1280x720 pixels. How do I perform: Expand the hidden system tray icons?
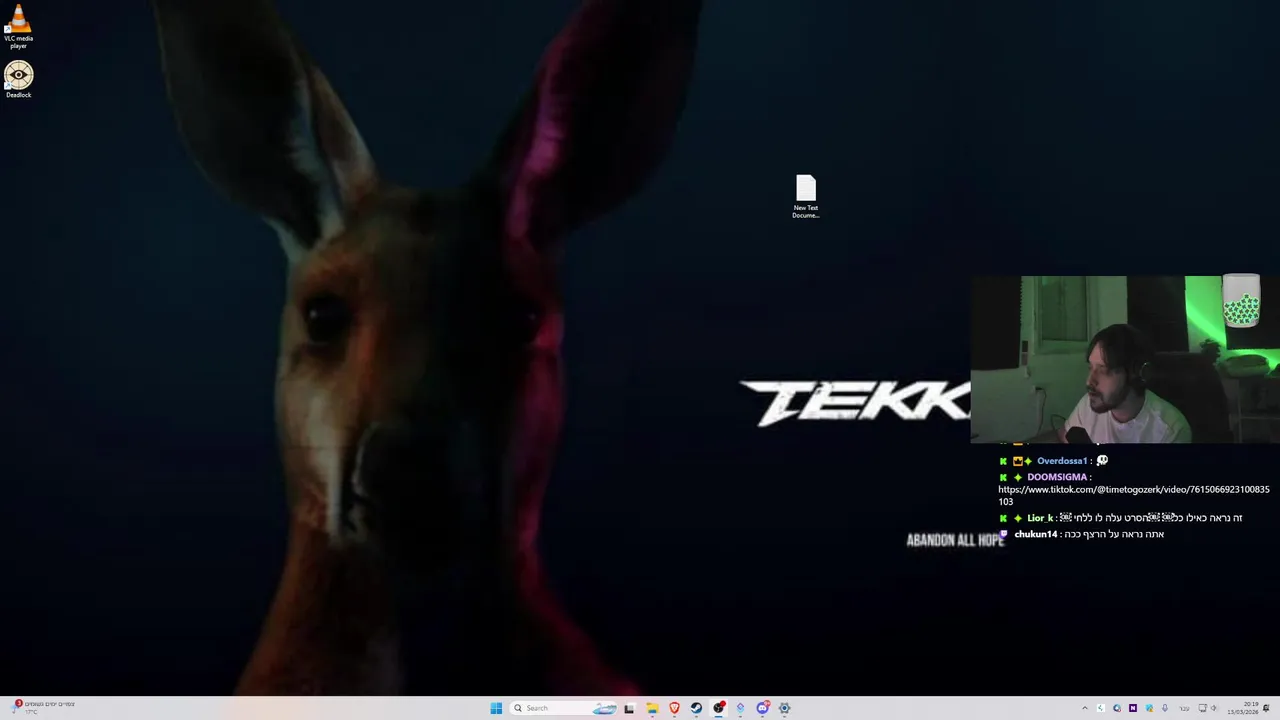click(1085, 708)
